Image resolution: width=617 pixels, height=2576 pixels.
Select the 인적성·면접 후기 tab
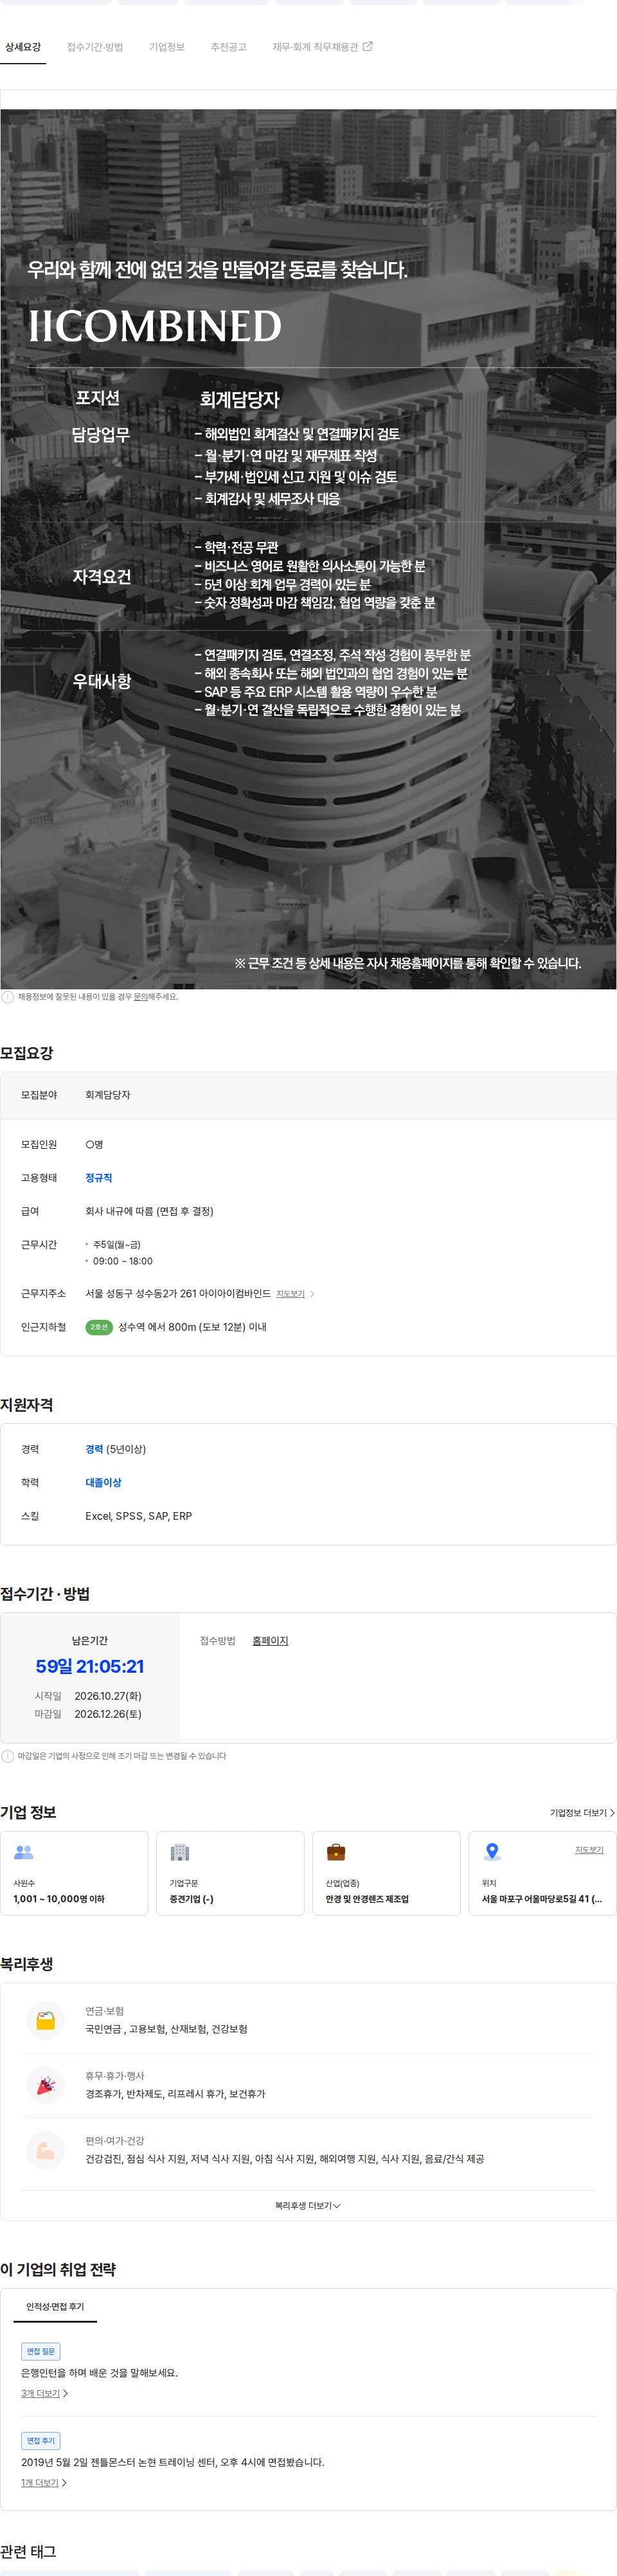pos(55,2306)
